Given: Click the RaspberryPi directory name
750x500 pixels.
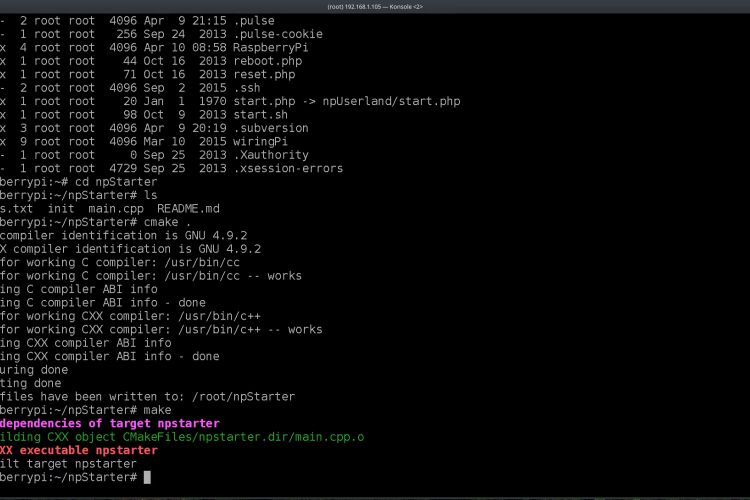Looking at the screenshot, I should (x=271, y=48).
